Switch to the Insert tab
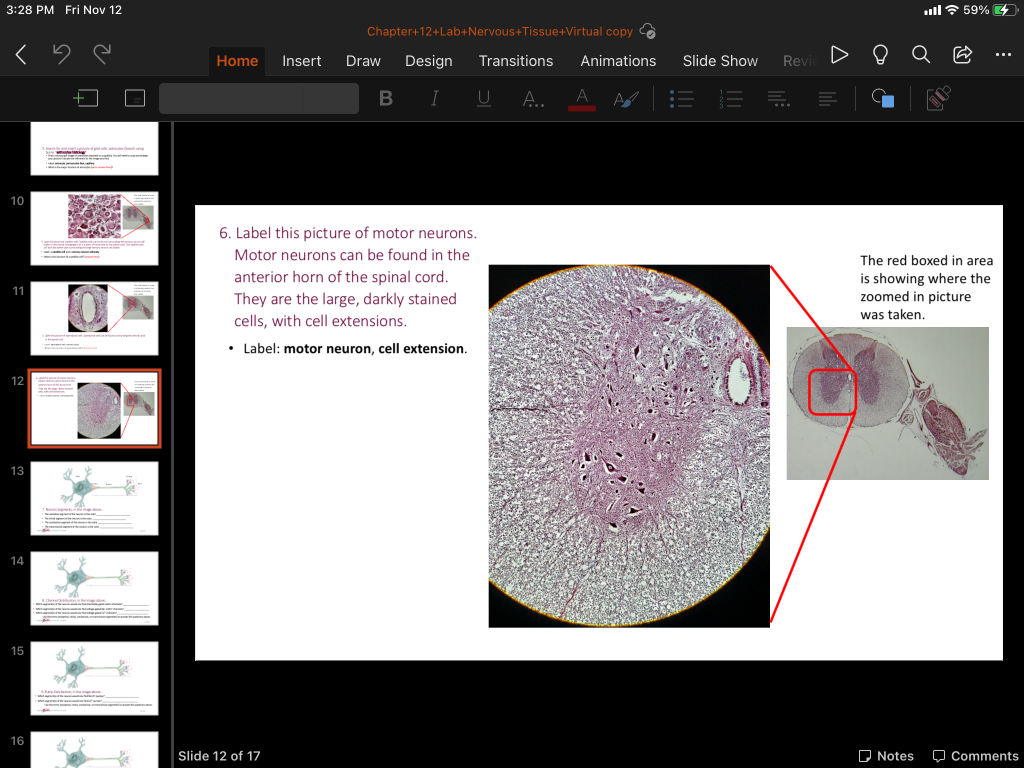The width and height of the screenshot is (1024, 768). [301, 61]
